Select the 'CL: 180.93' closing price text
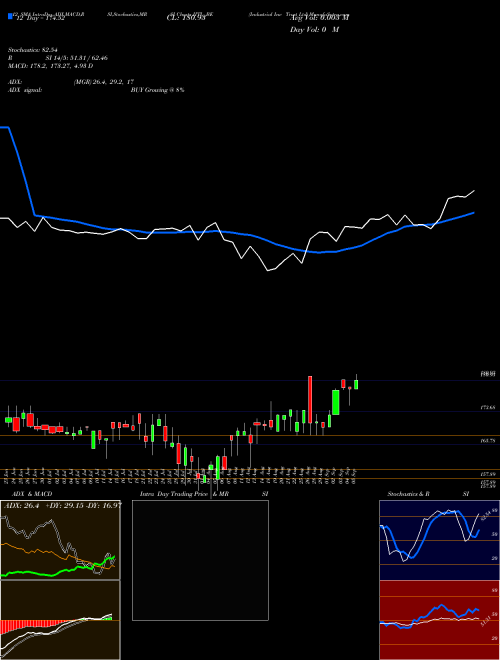Viewport: 500px width, 660px height. 186,18
